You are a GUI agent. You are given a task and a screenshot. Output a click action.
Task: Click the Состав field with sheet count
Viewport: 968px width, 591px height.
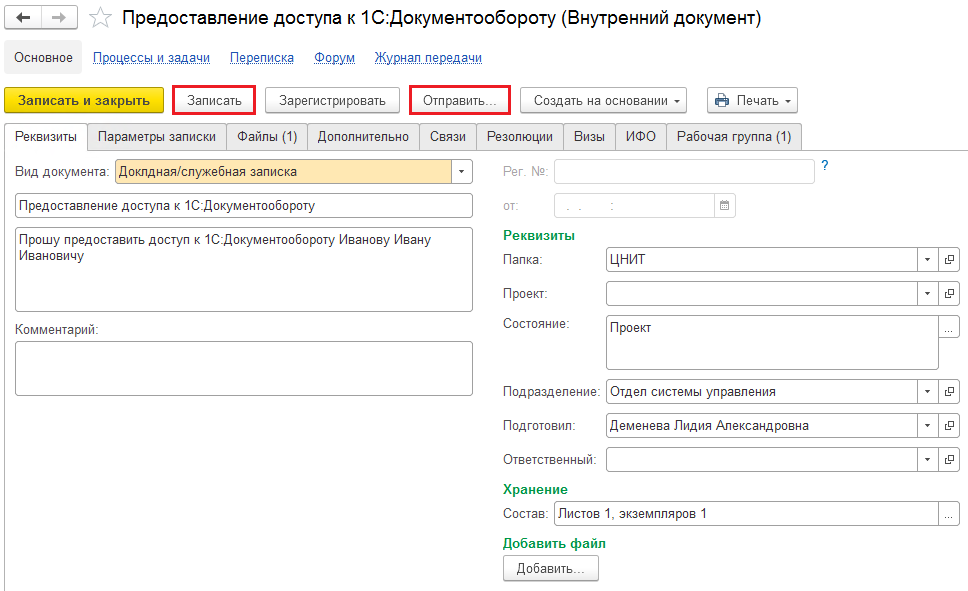tap(746, 514)
